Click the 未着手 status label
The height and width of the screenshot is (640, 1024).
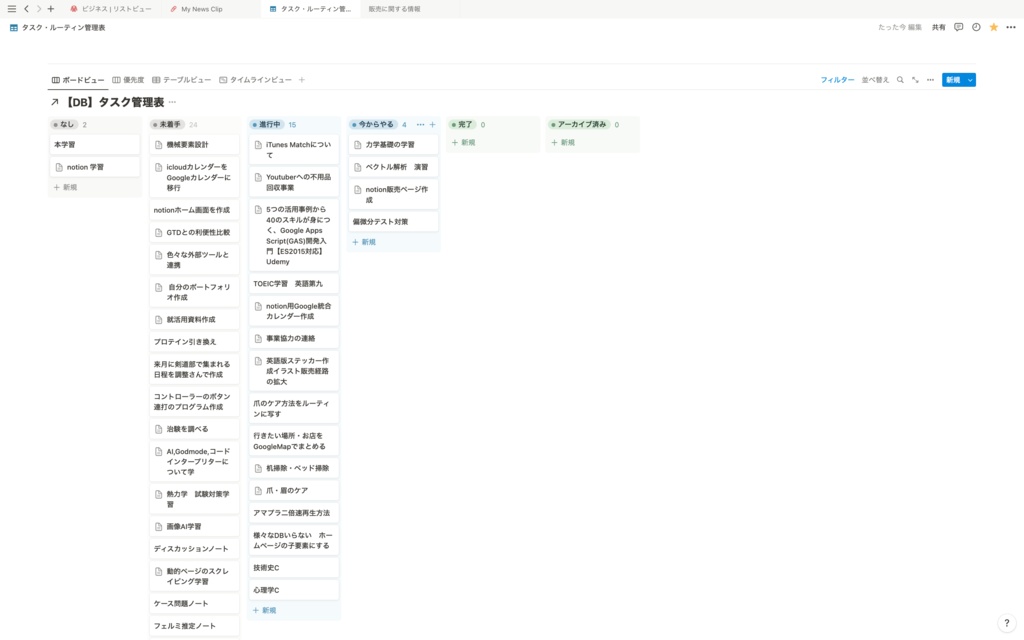(x=167, y=124)
